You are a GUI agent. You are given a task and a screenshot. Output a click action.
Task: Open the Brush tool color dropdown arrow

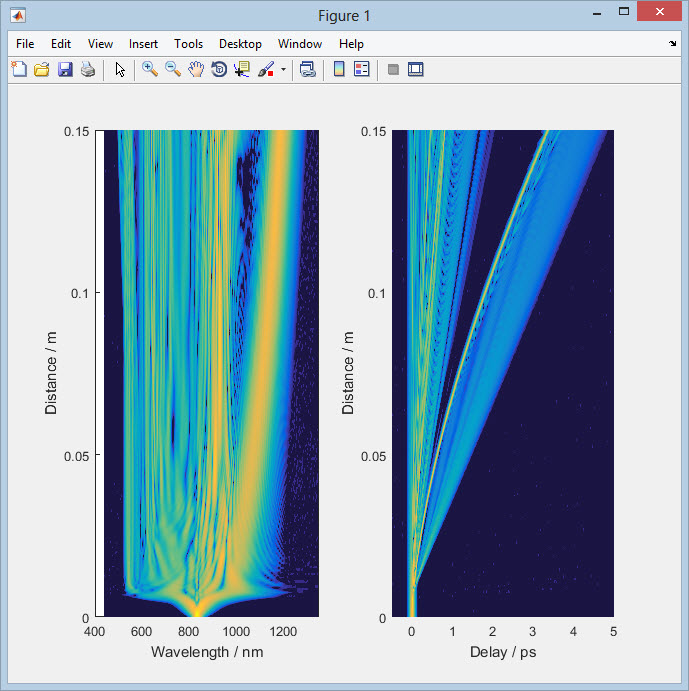pyautogui.click(x=283, y=69)
